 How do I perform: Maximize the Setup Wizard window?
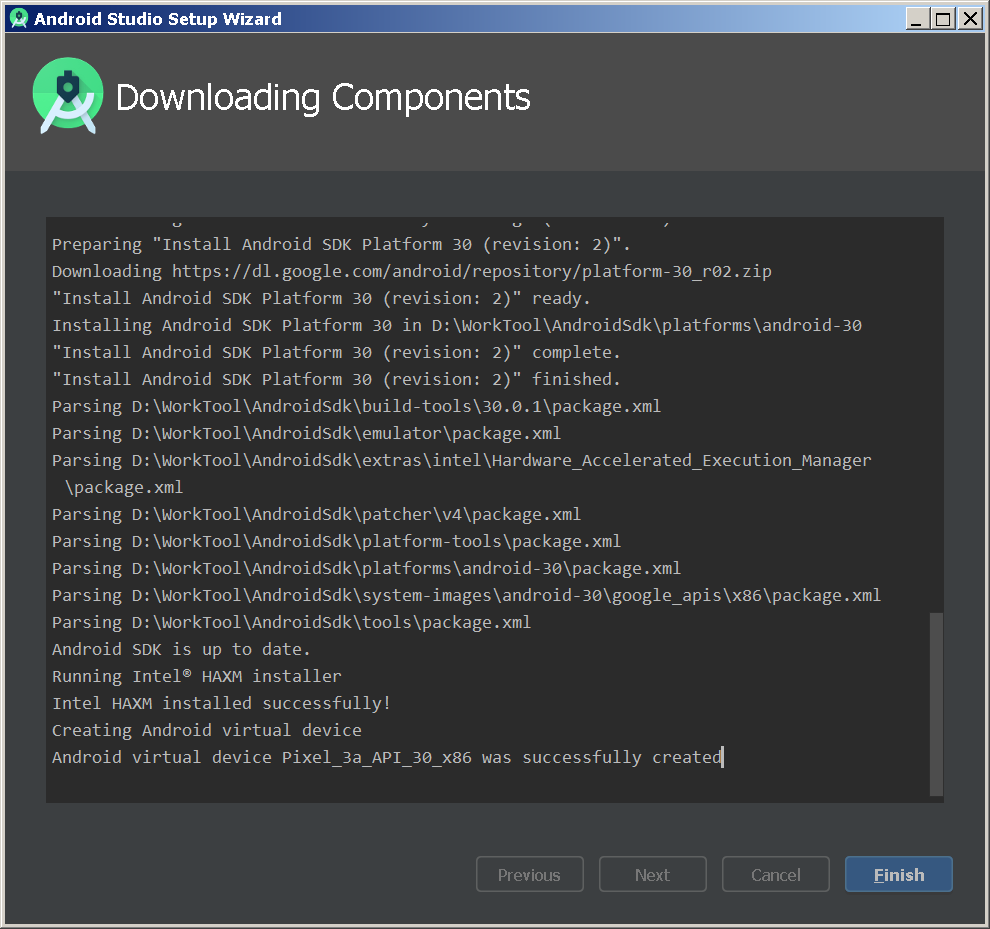click(x=943, y=19)
